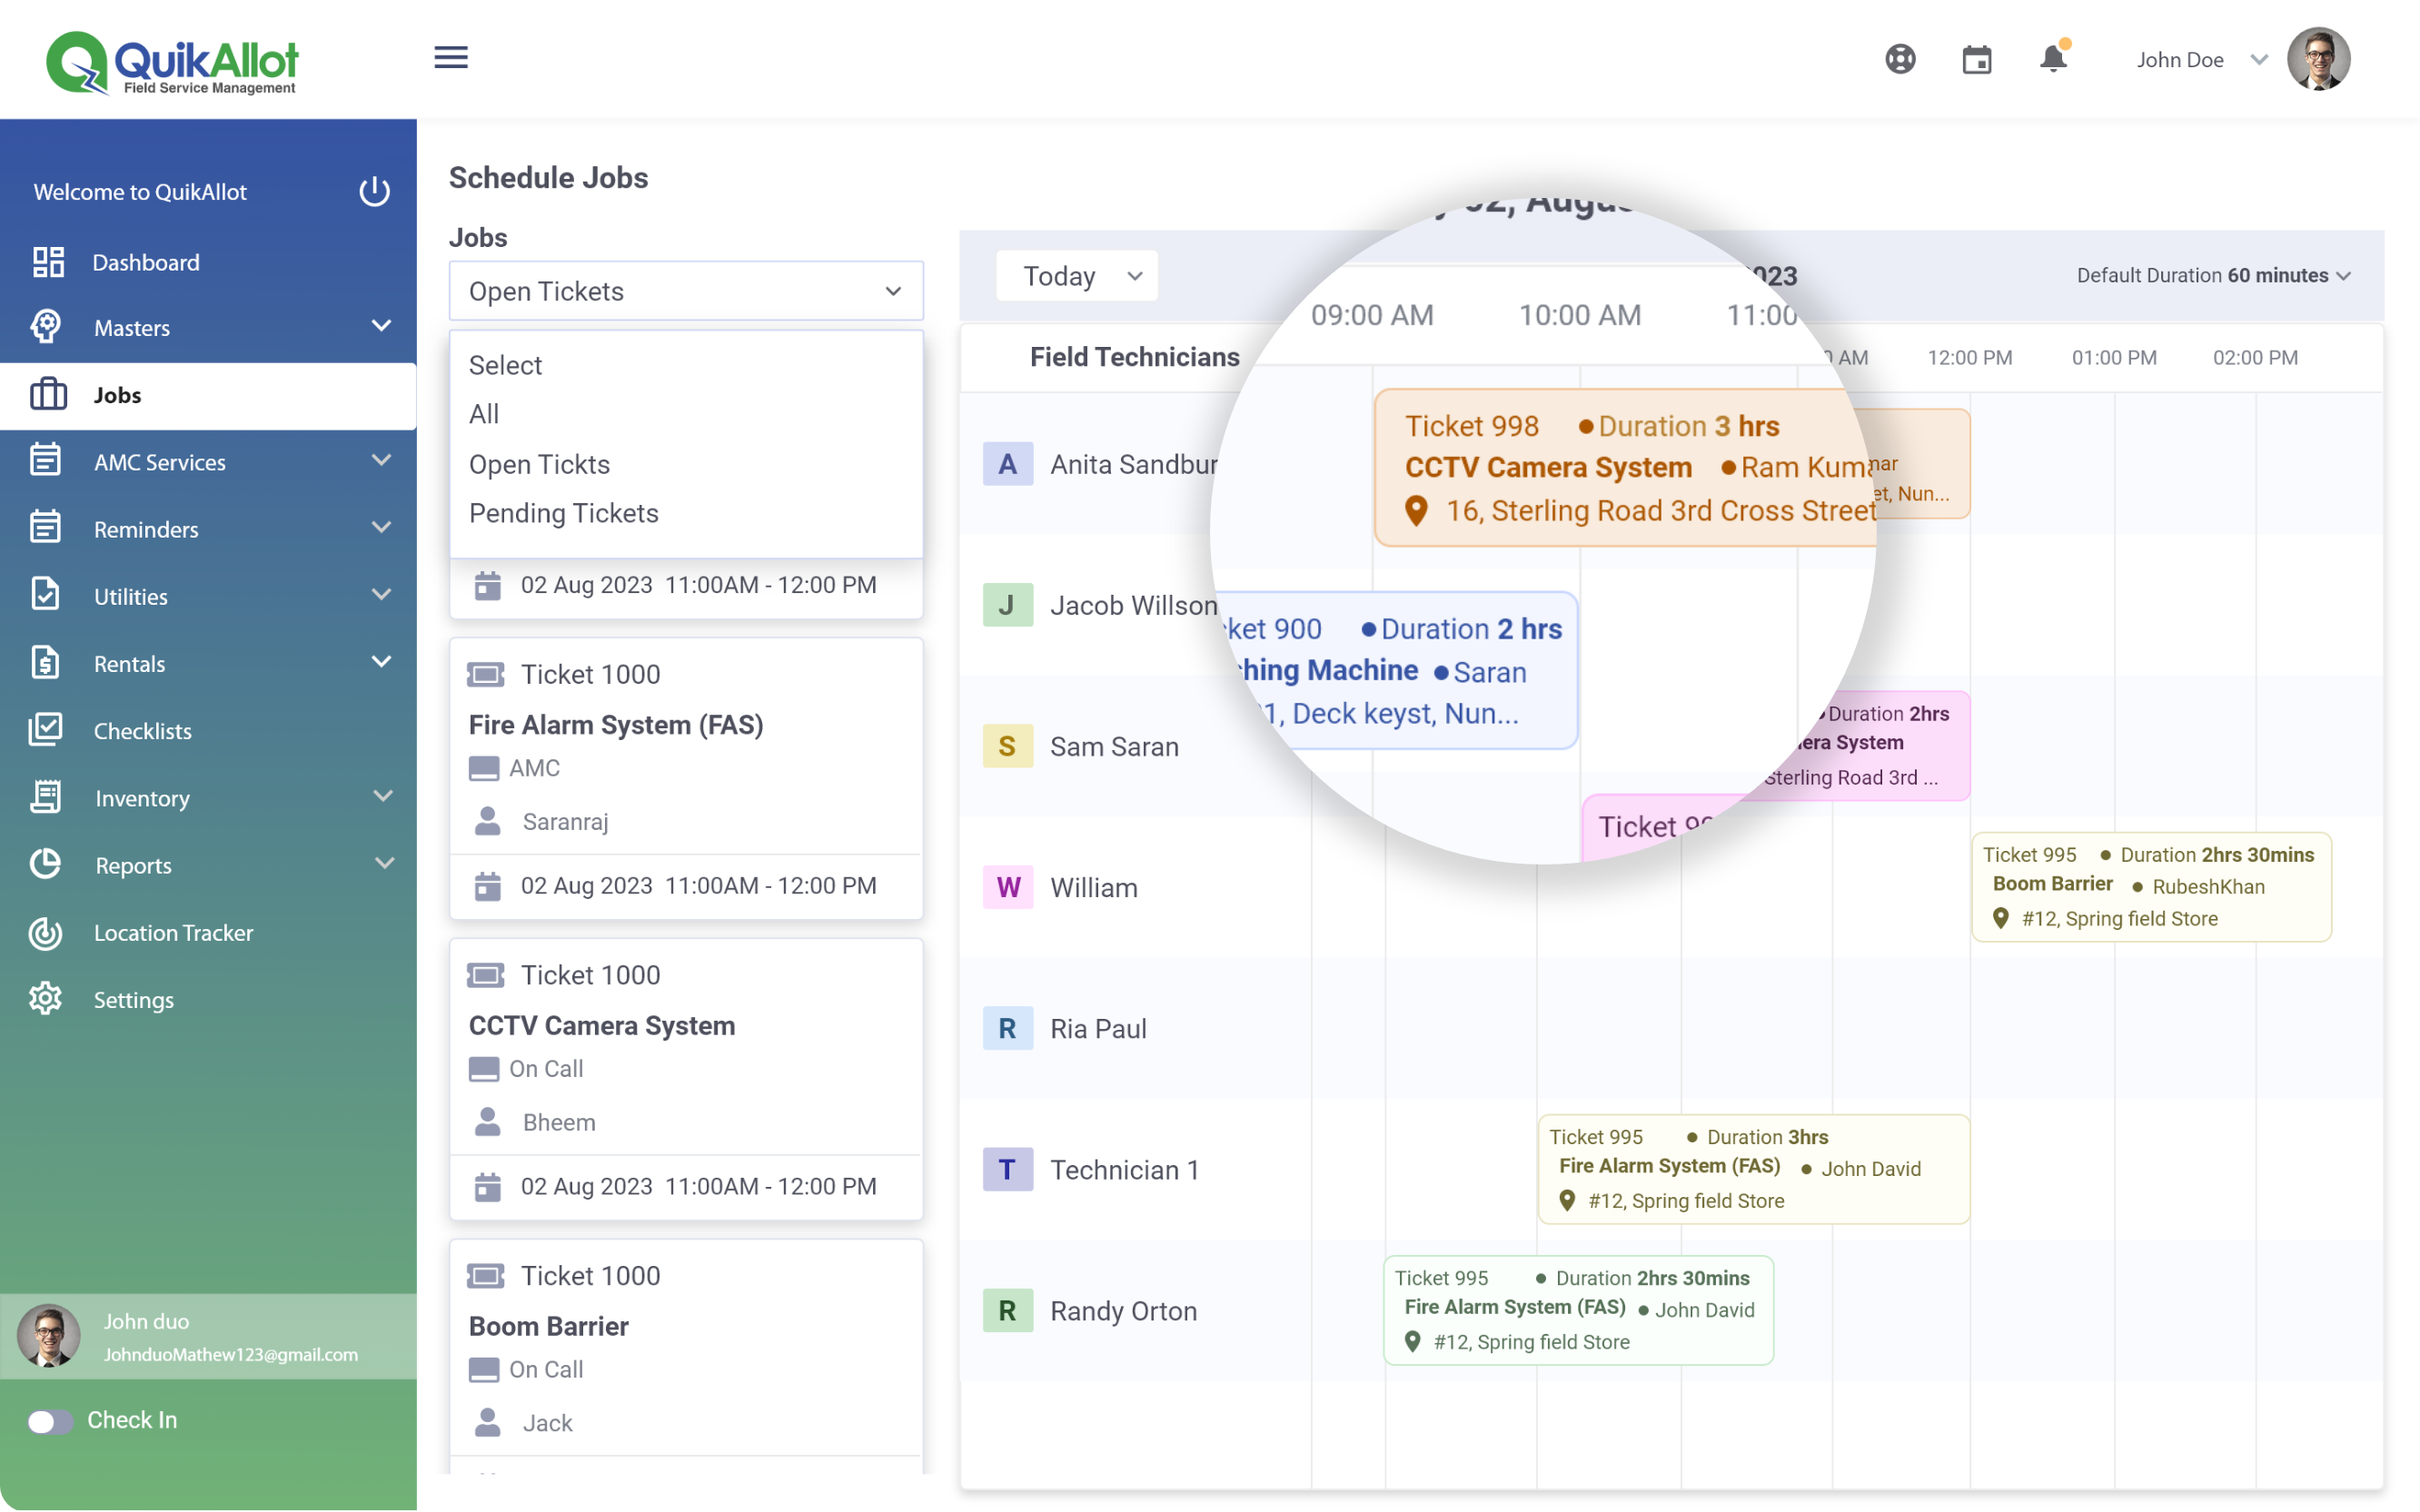Click the power logout icon
Image resolution: width=2420 pixels, height=1512 pixels.
pyautogui.click(x=374, y=191)
